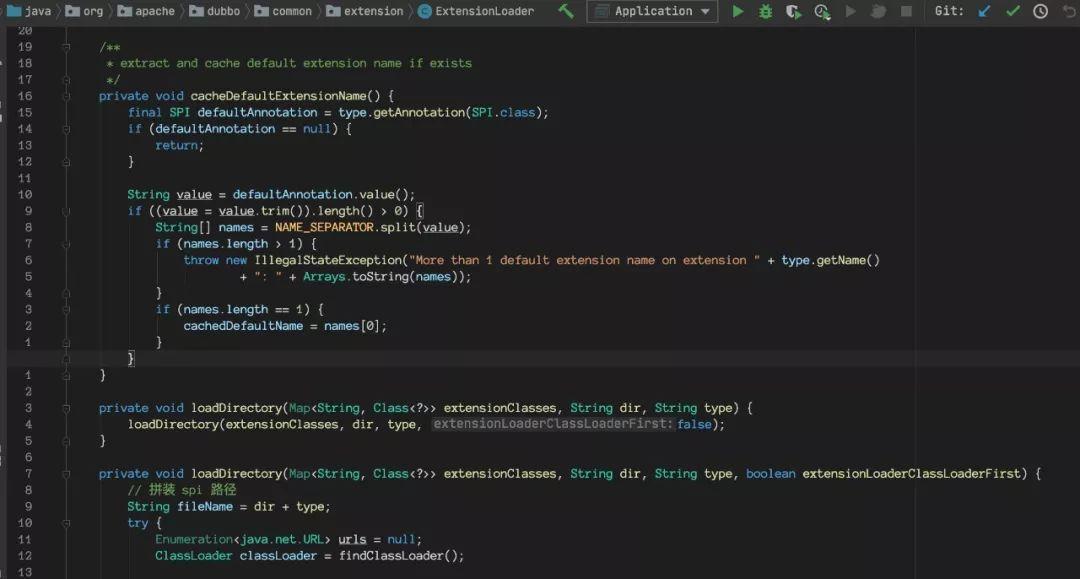Collapse cacheDefaultExtensionName method via gutter fold marker
The height and width of the screenshot is (579, 1080).
point(66,96)
